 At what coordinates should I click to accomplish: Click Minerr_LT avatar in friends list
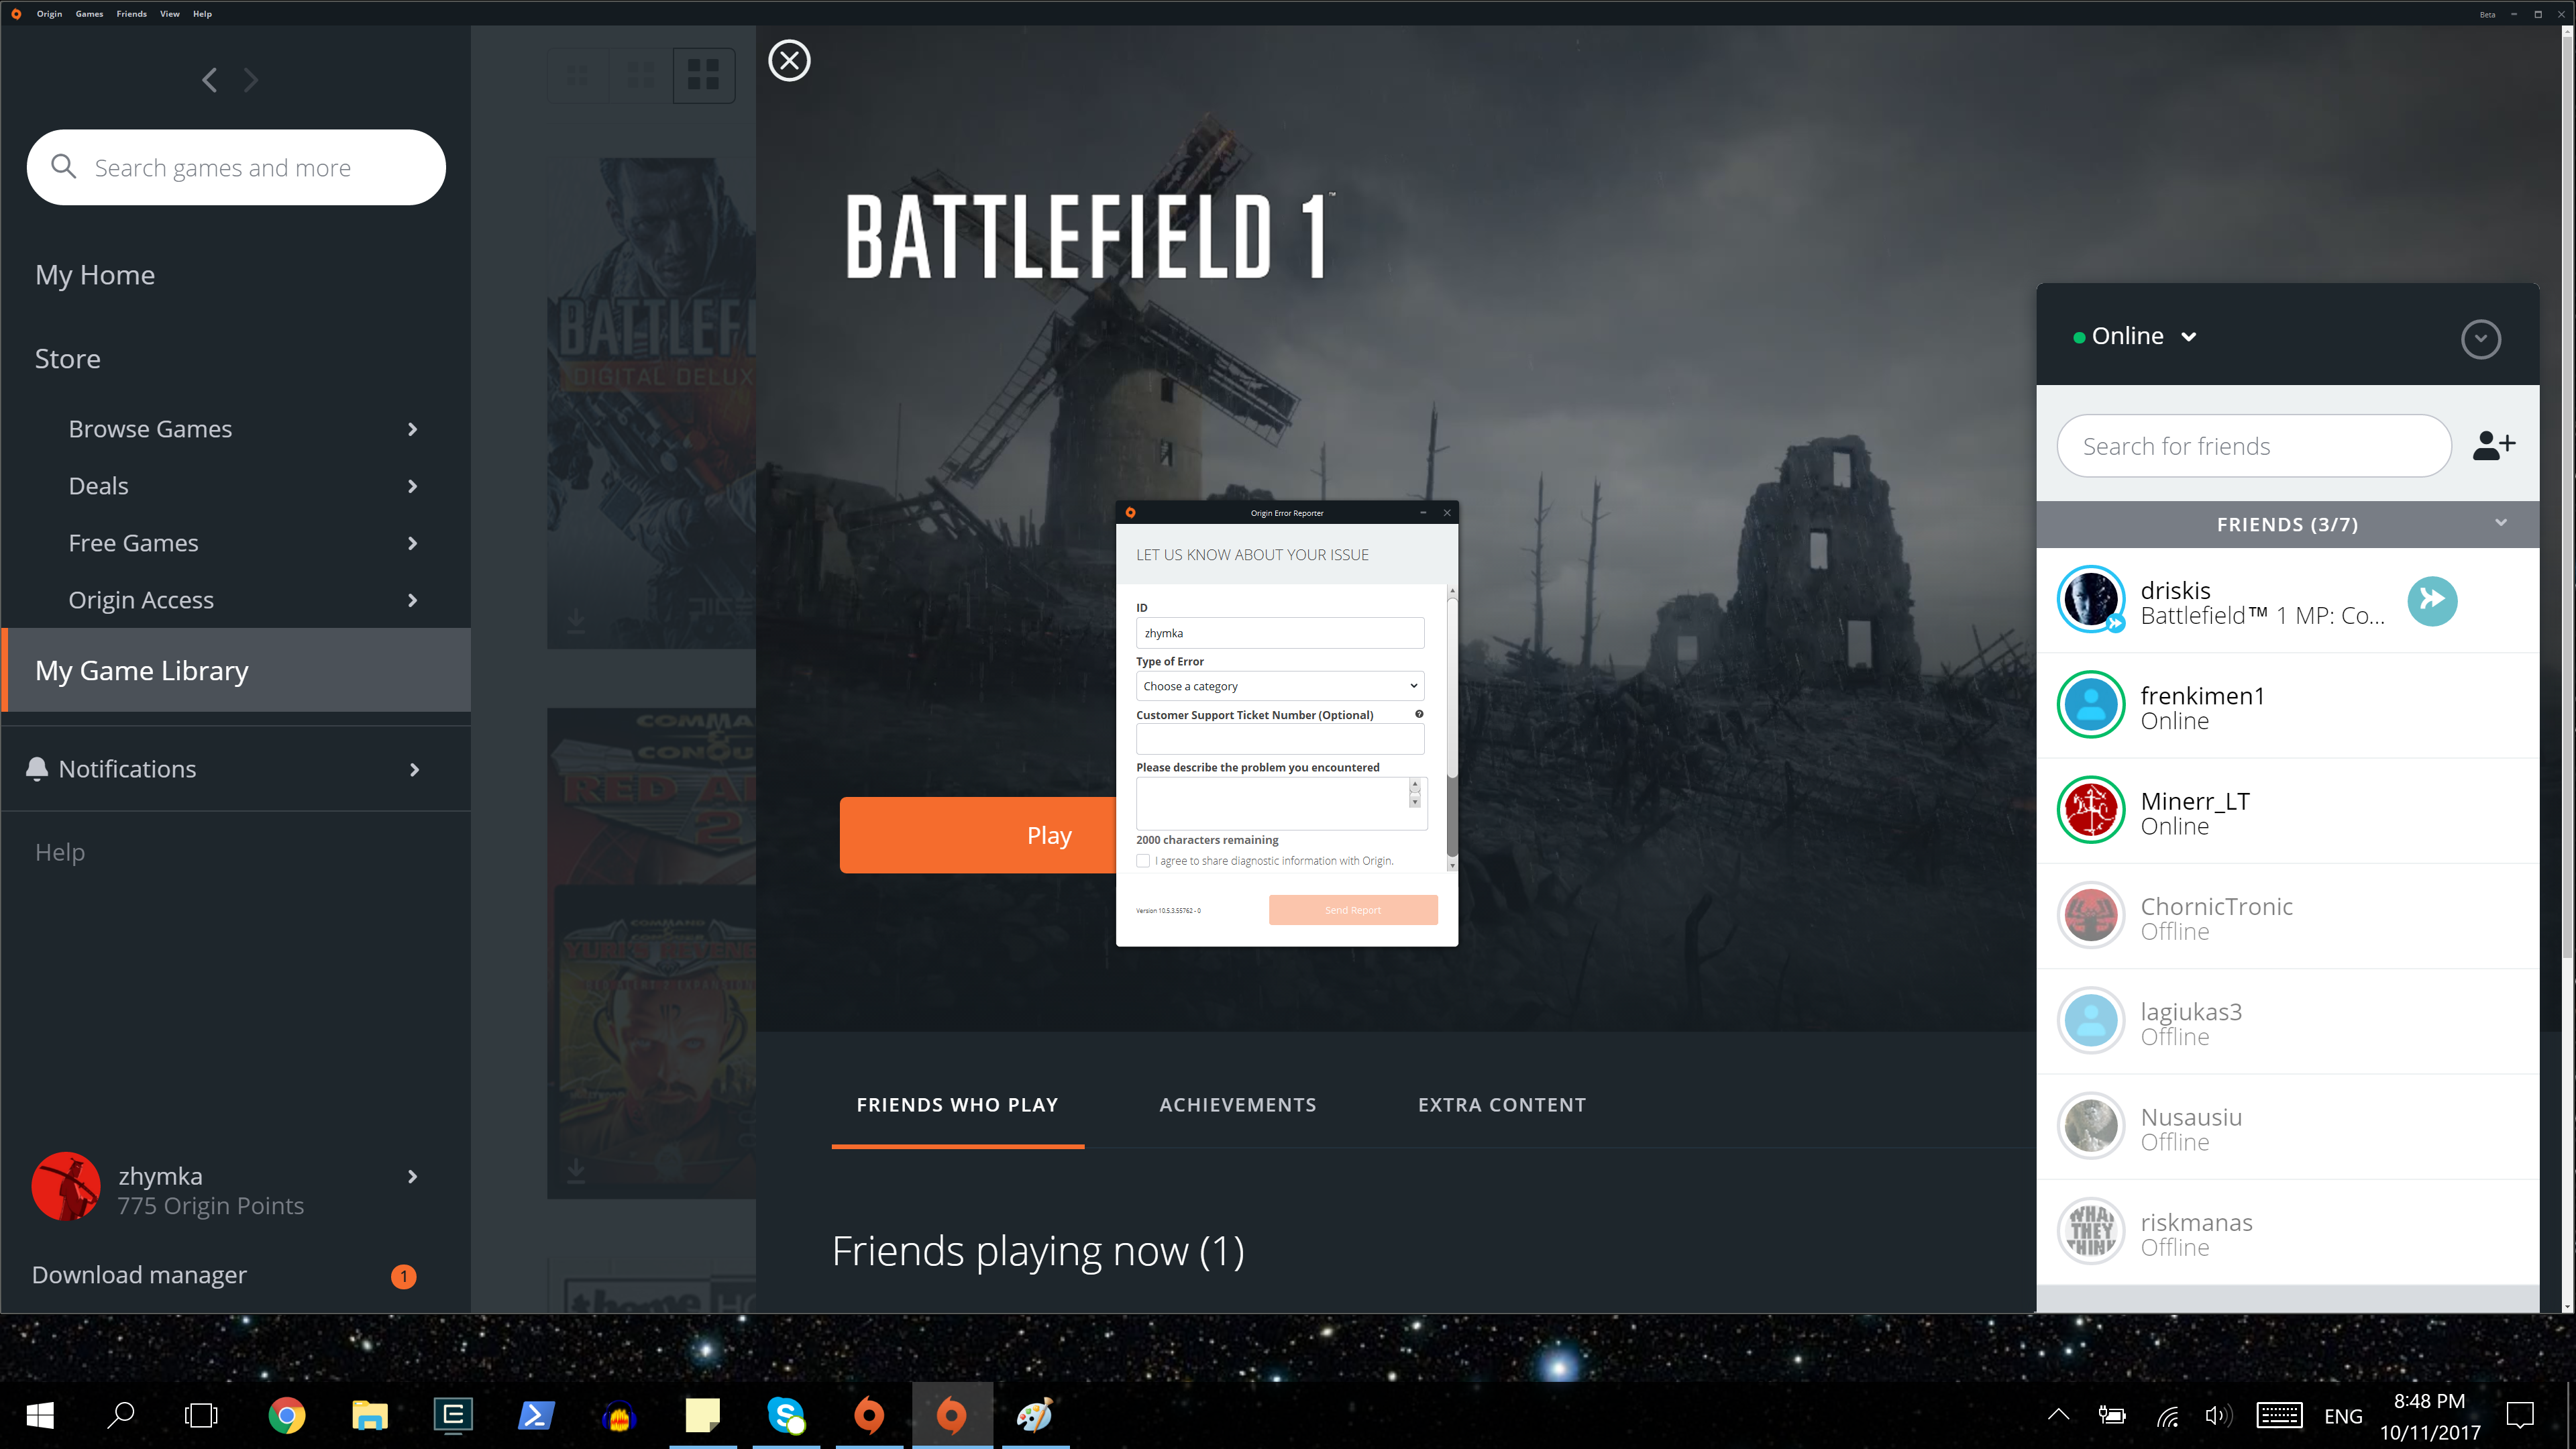[2090, 810]
